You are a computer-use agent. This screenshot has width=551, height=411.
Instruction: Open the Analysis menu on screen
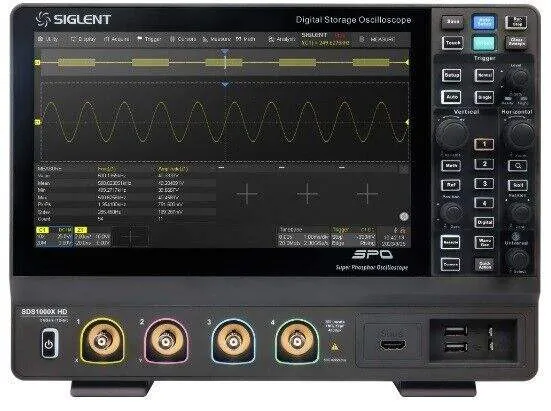(x=281, y=40)
